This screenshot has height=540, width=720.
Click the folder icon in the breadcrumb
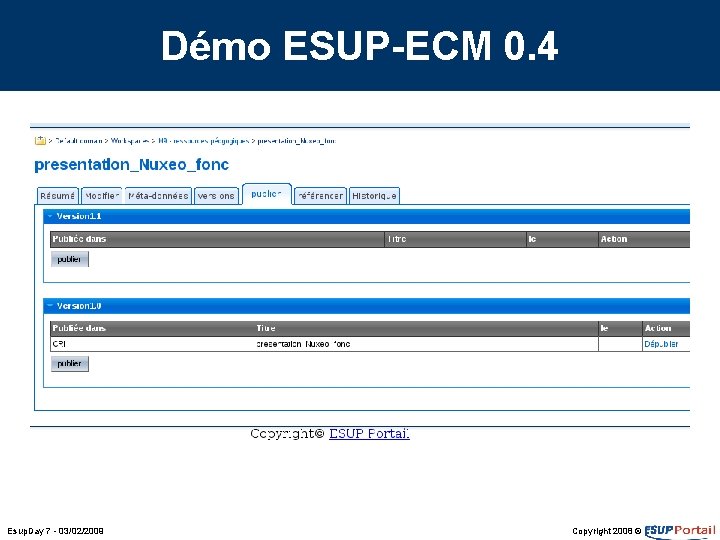pyautogui.click(x=40, y=141)
